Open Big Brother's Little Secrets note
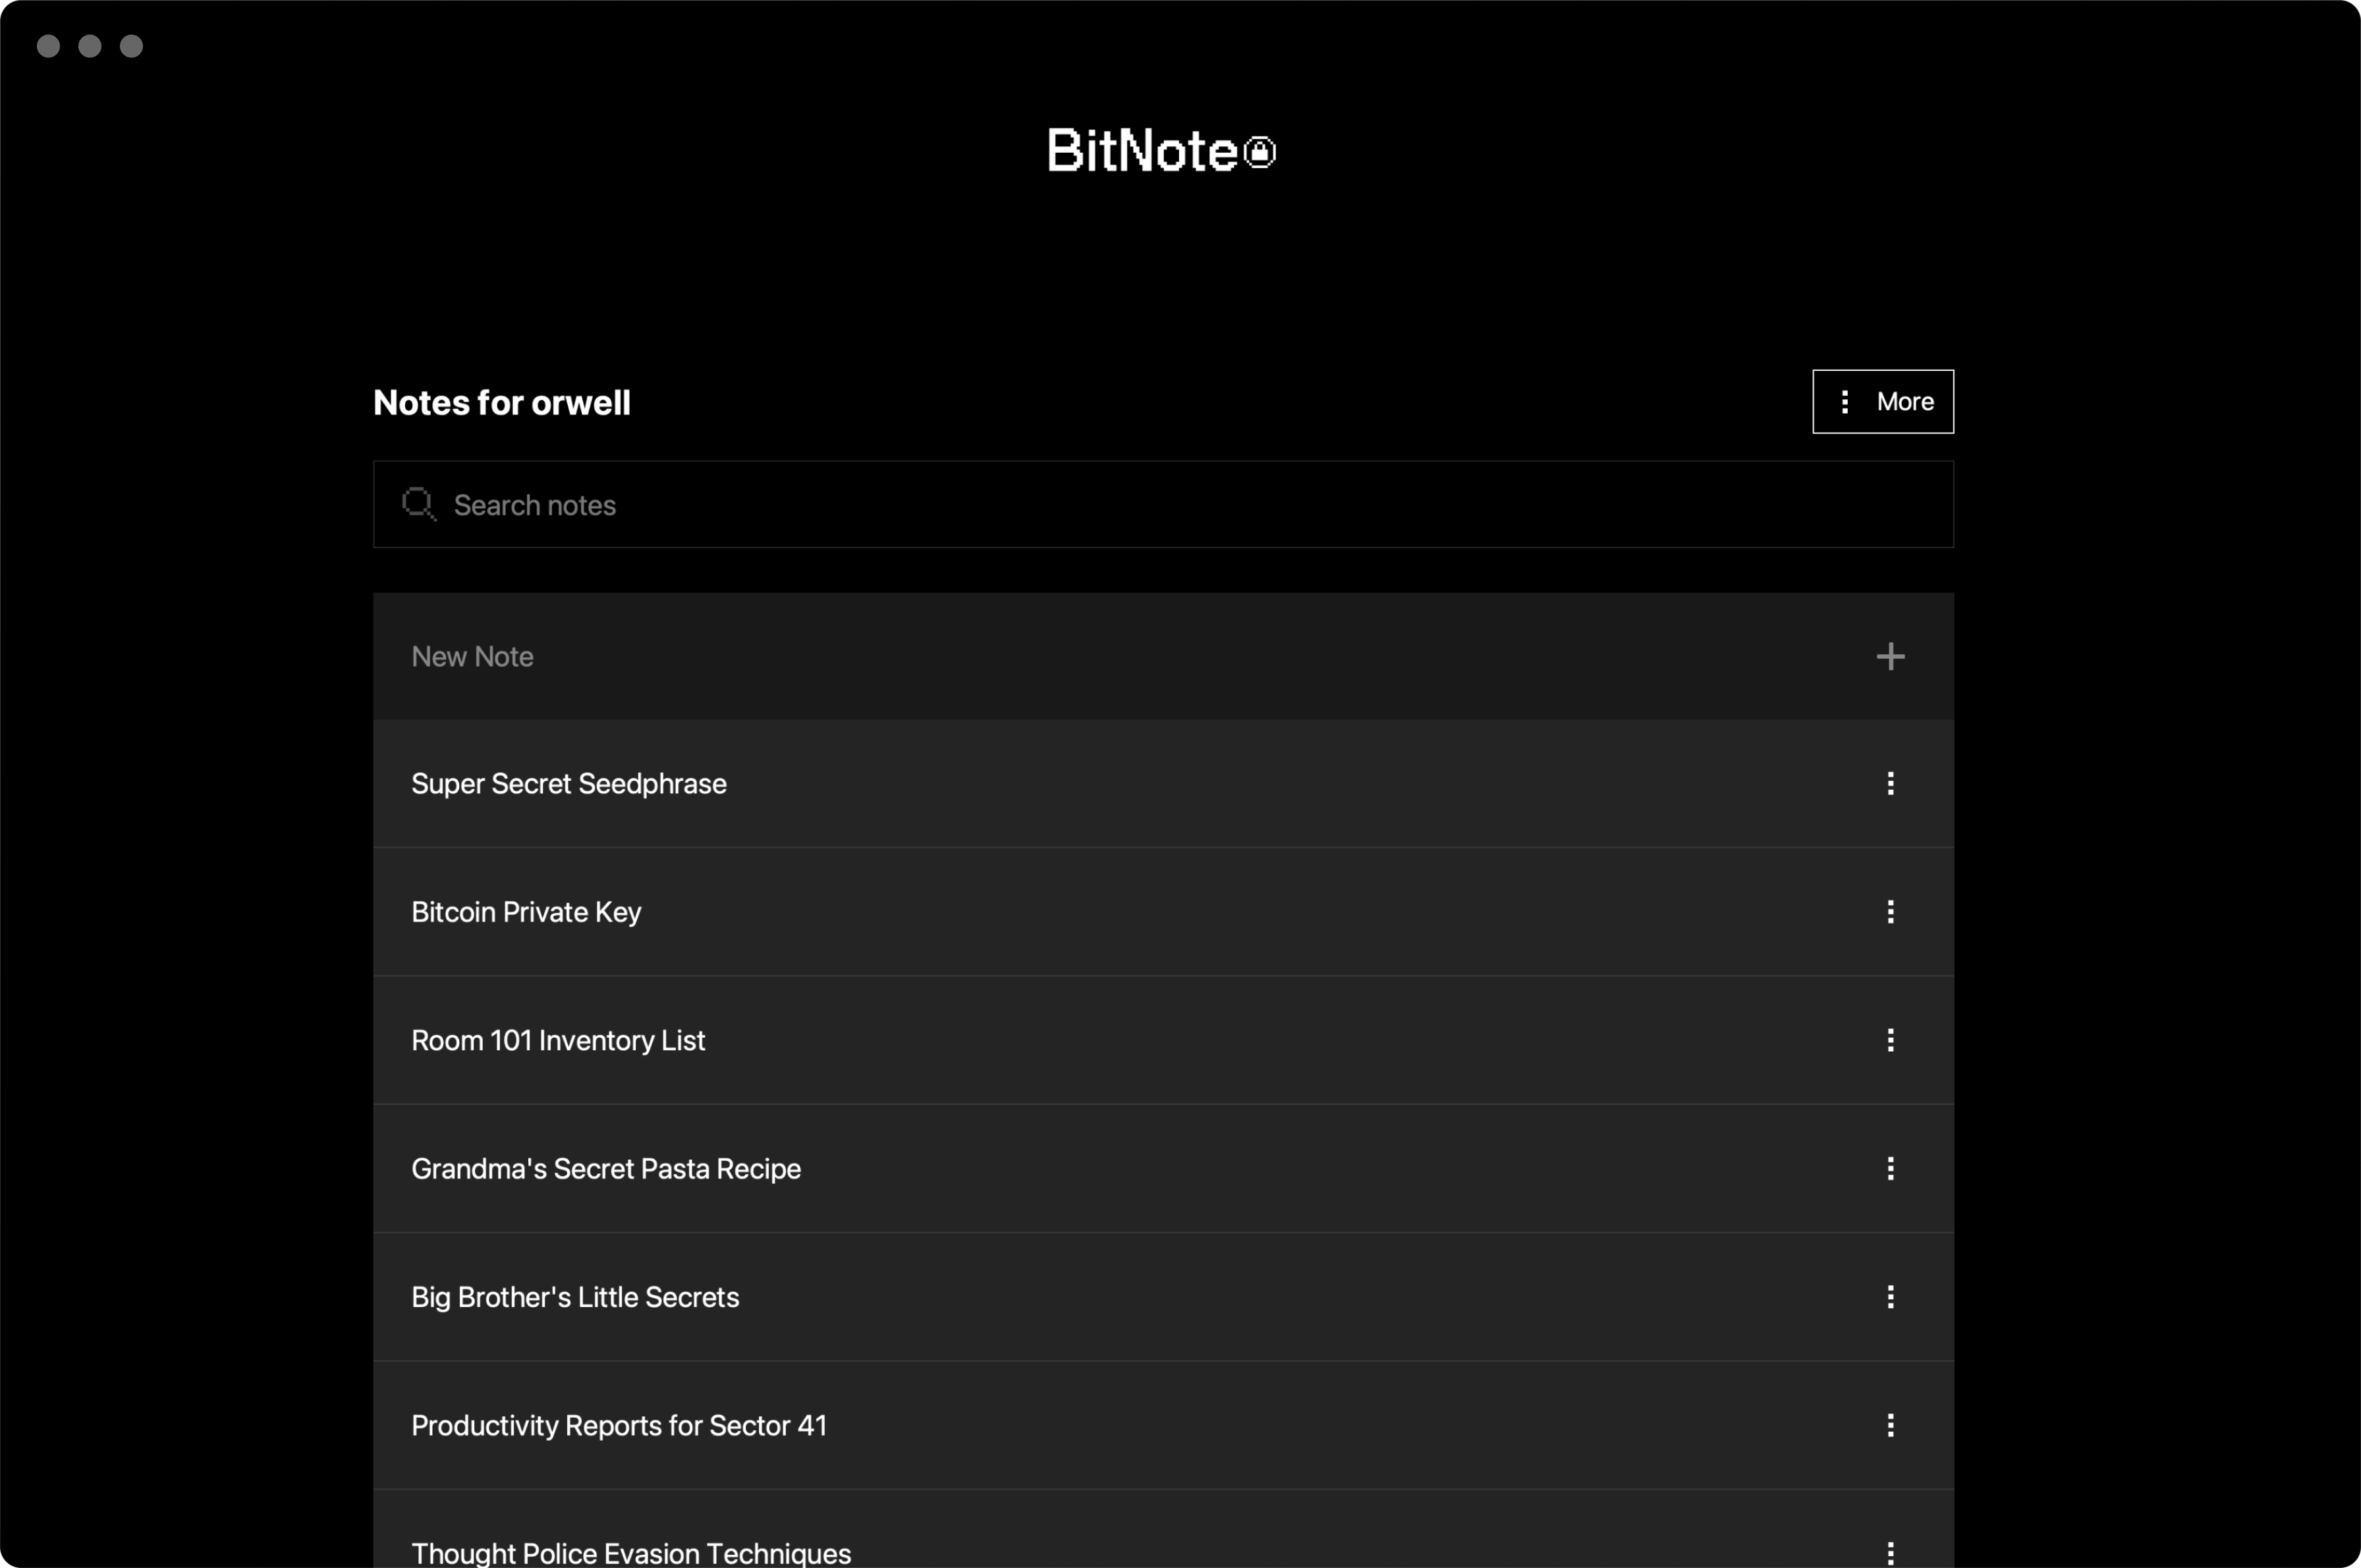Viewport: 2361px width, 1568px height. point(575,1297)
